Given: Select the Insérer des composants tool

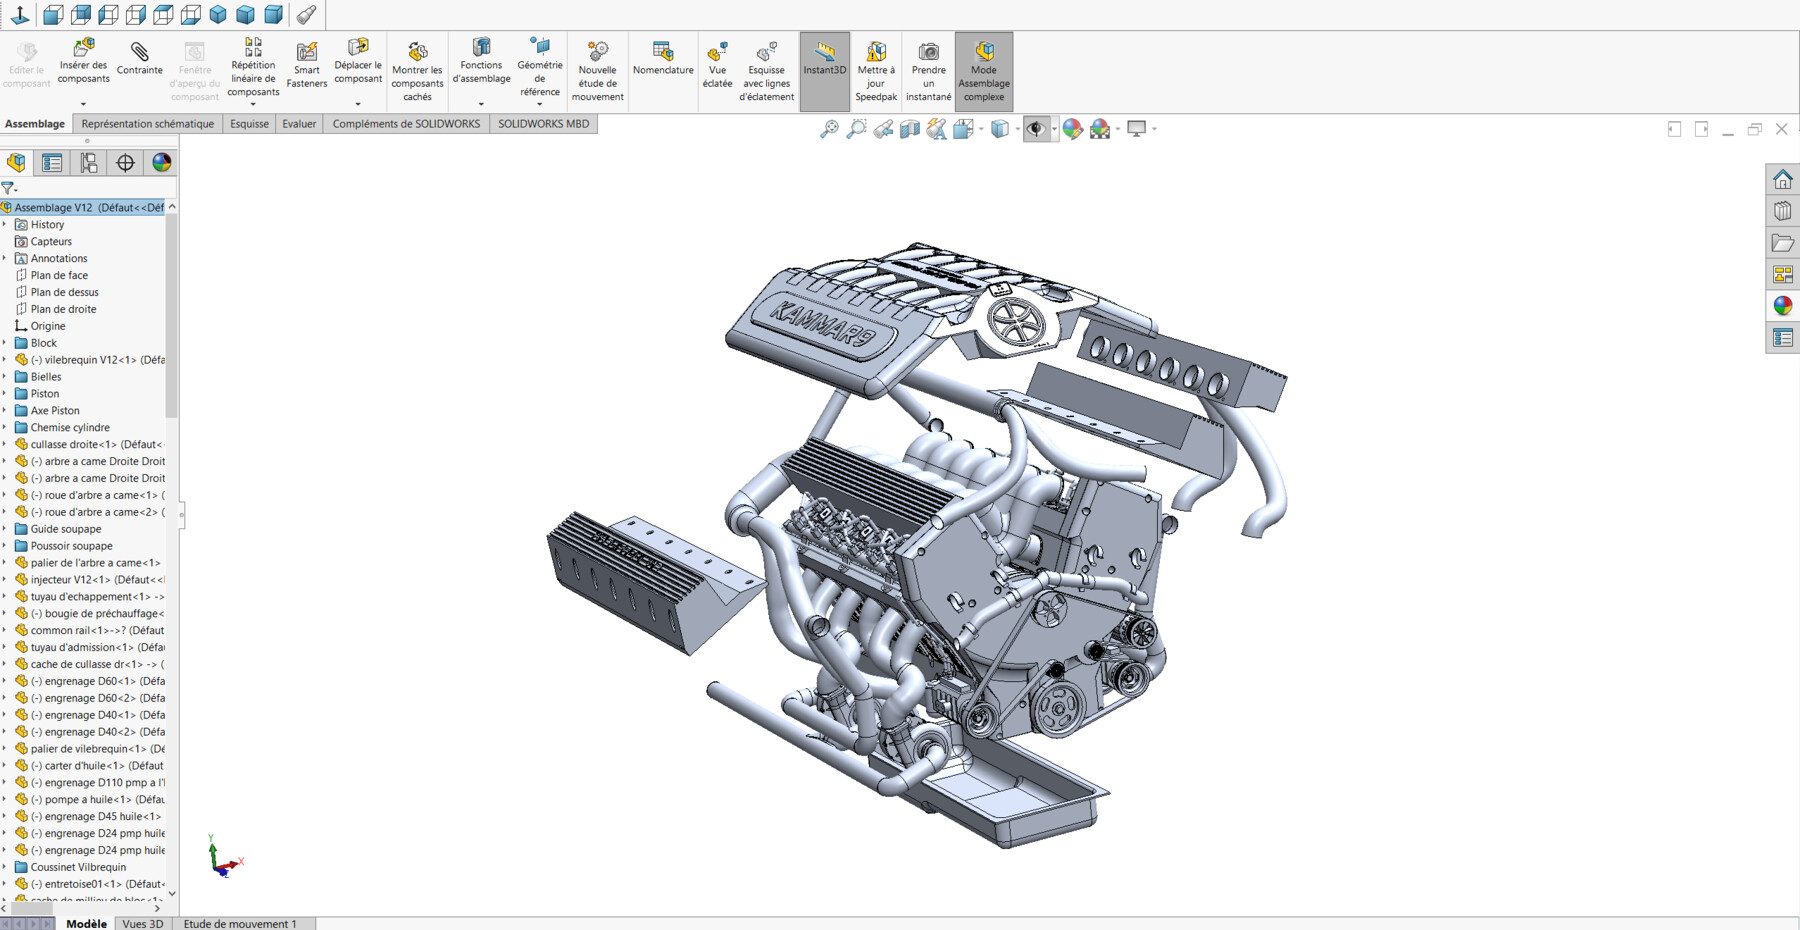Looking at the screenshot, I should point(84,63).
